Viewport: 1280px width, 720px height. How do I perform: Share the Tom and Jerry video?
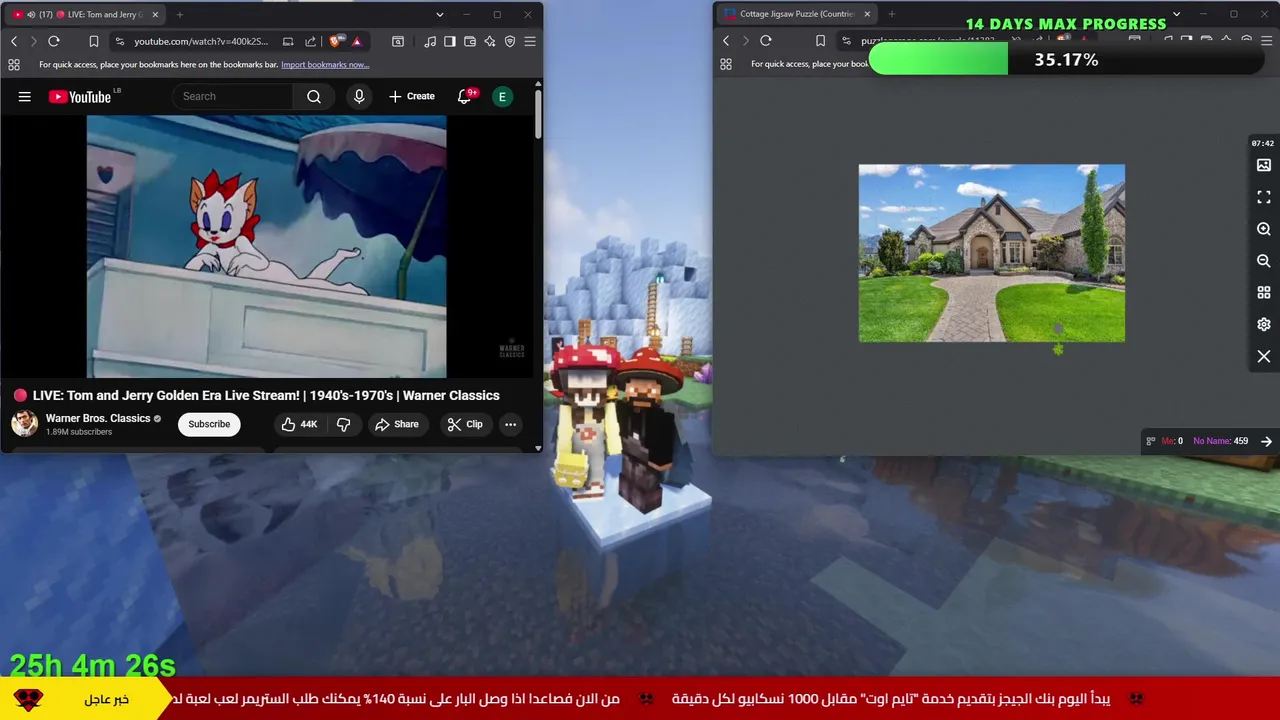coord(397,424)
